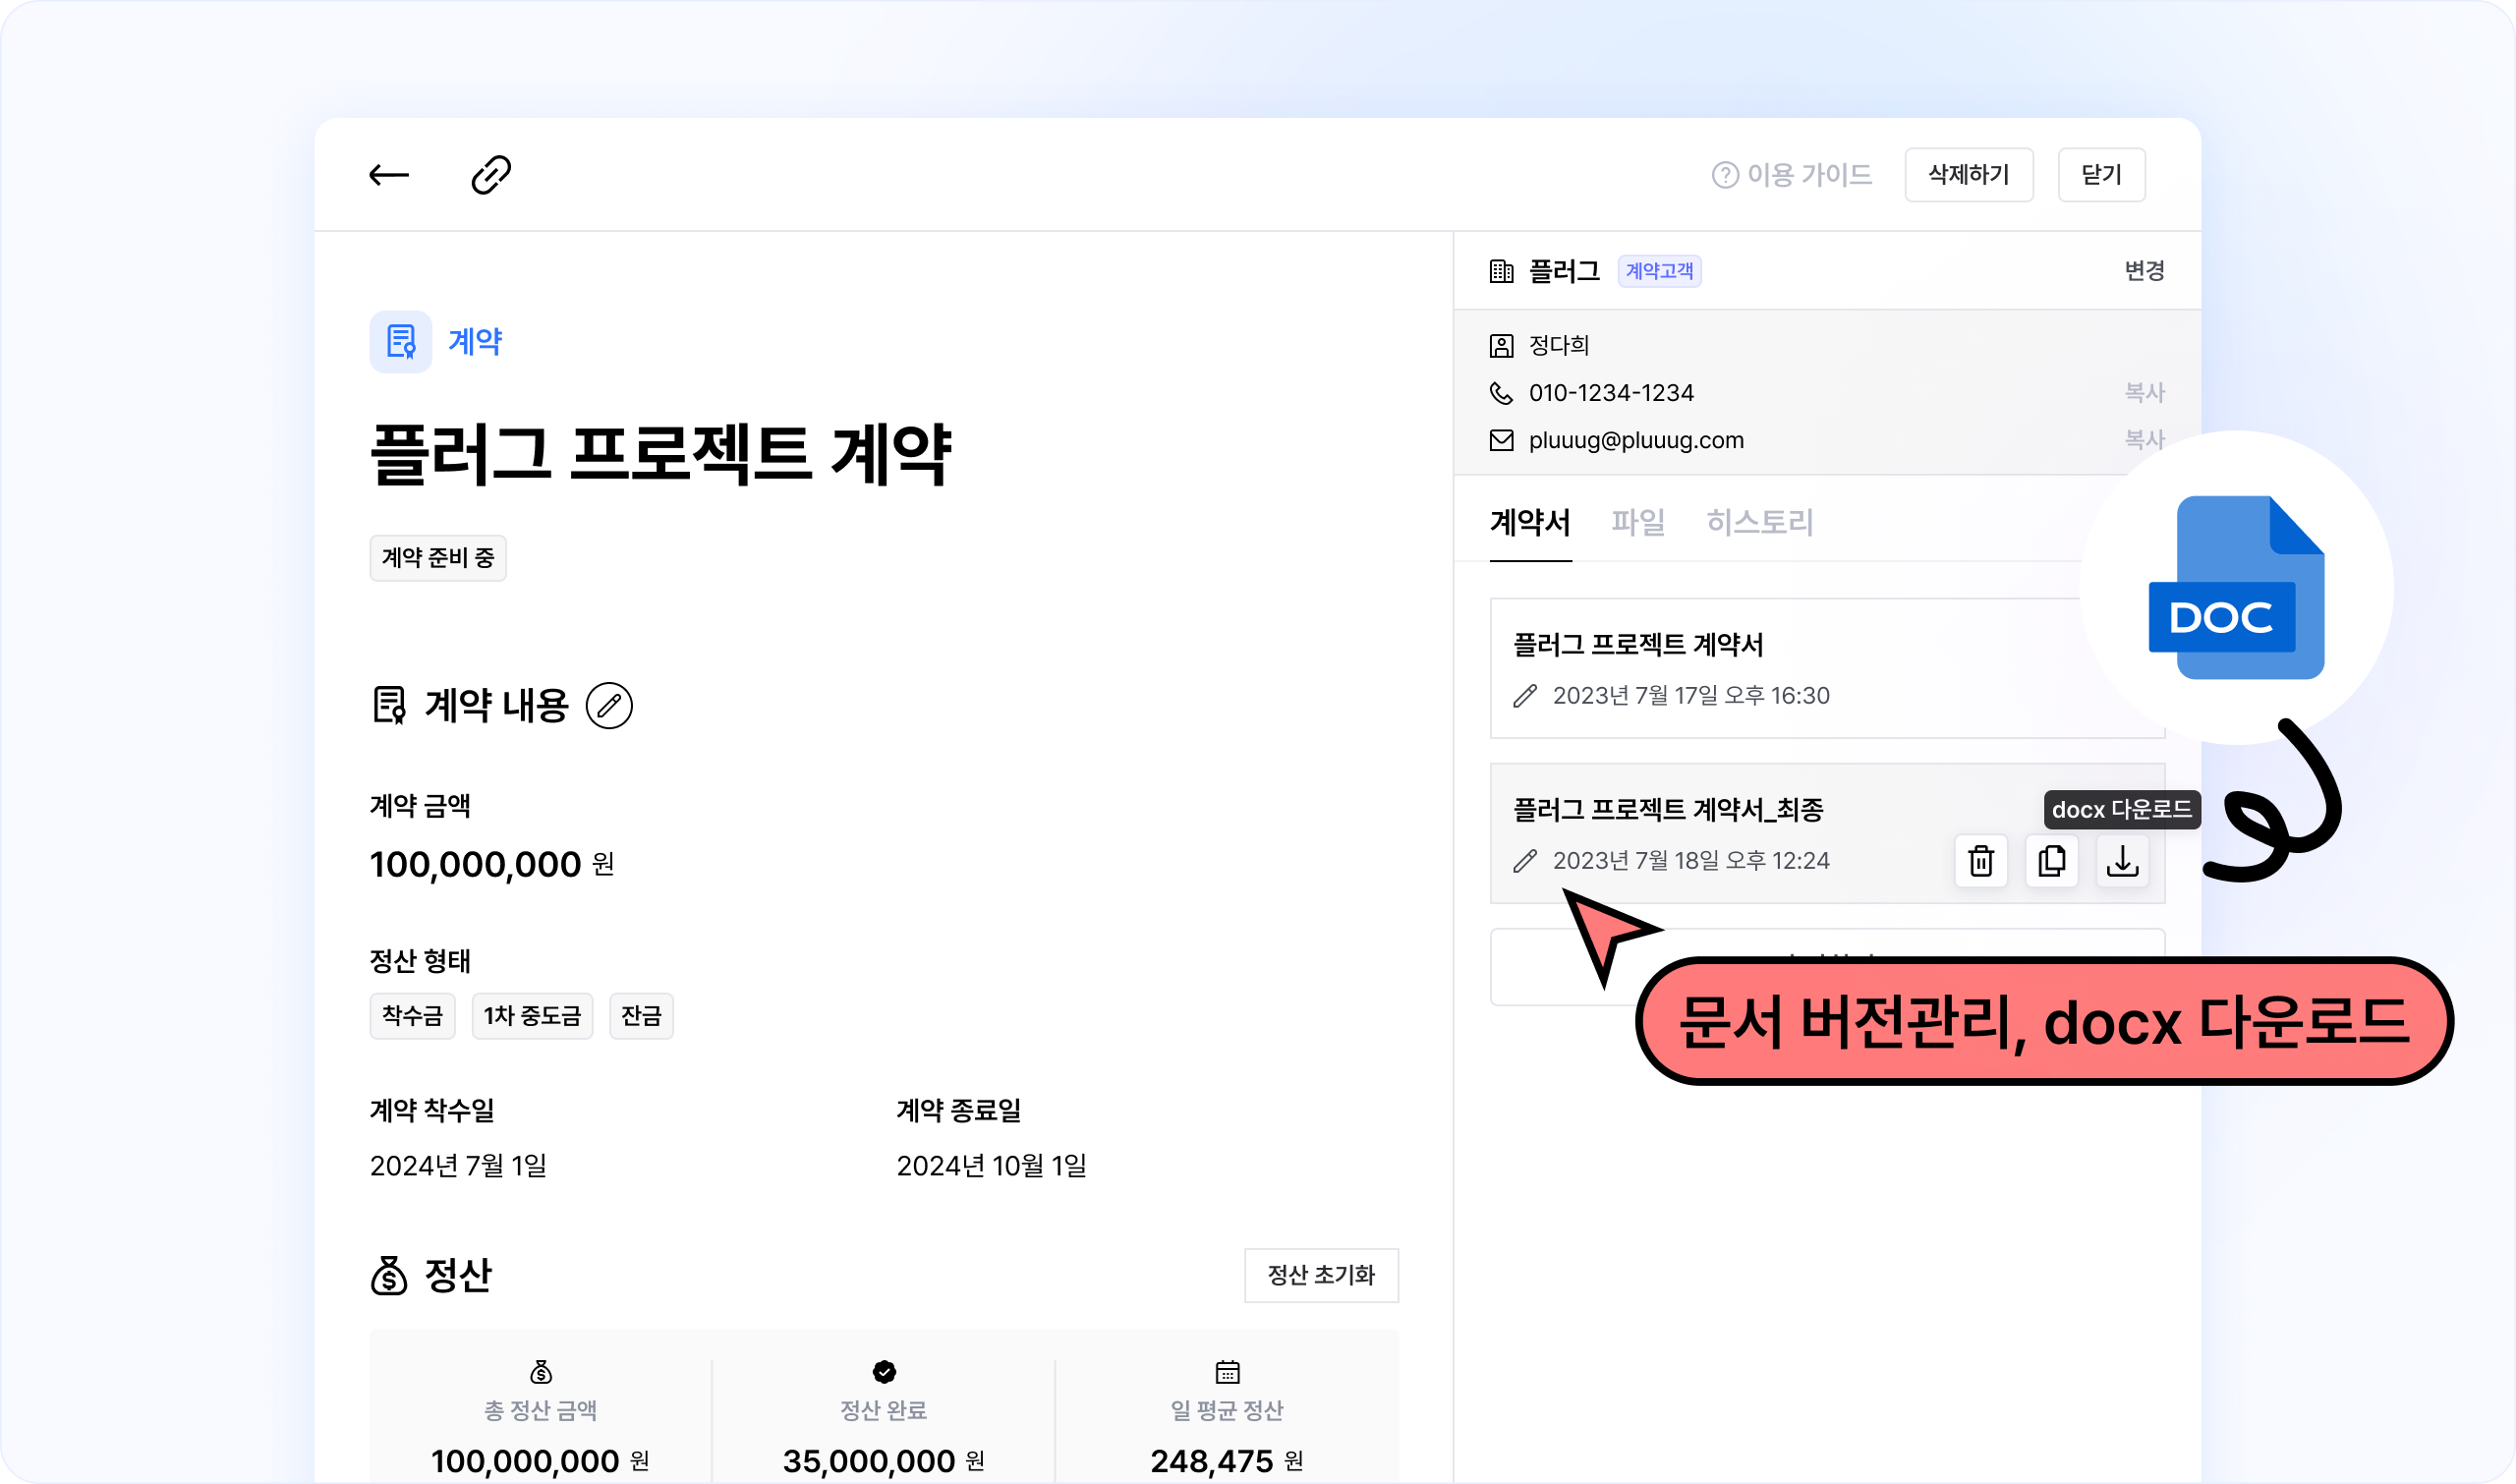Switch to the 히스토리 tab
Screen dimensions: 2516x1484
point(1759,522)
